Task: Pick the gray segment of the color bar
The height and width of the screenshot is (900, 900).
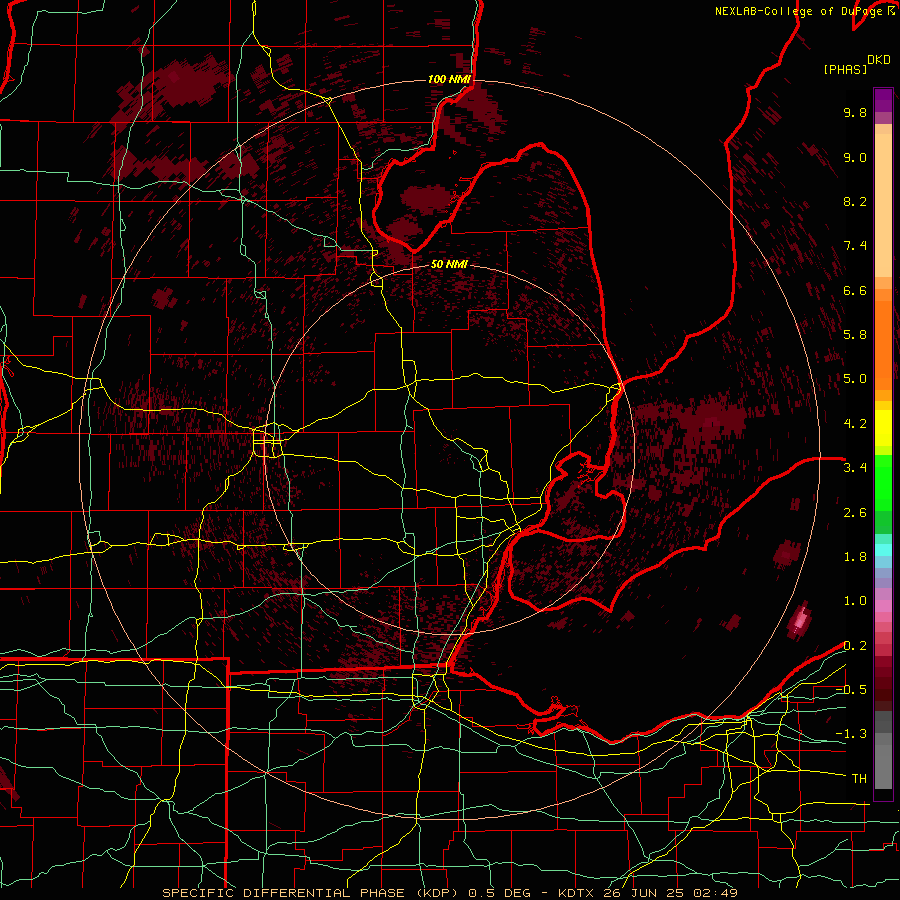Action: (883, 752)
